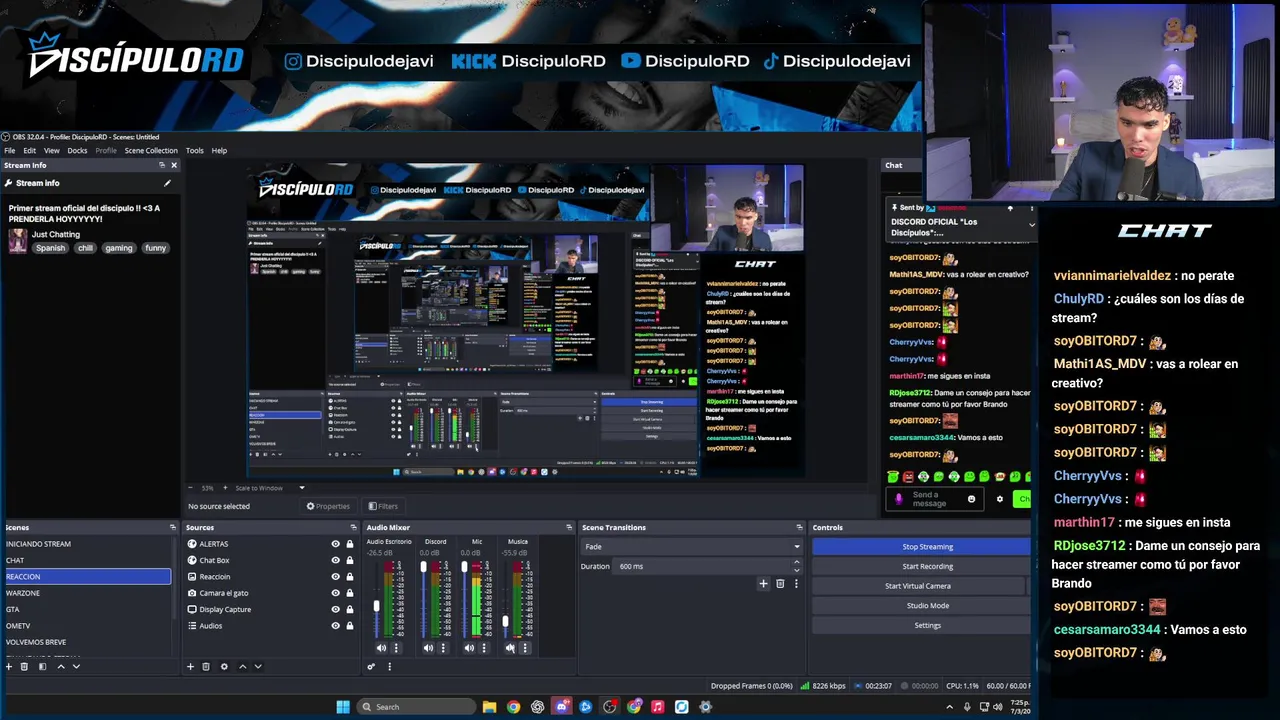The width and height of the screenshot is (1280, 720).
Task: Open the Tools menu
Action: 194,150
